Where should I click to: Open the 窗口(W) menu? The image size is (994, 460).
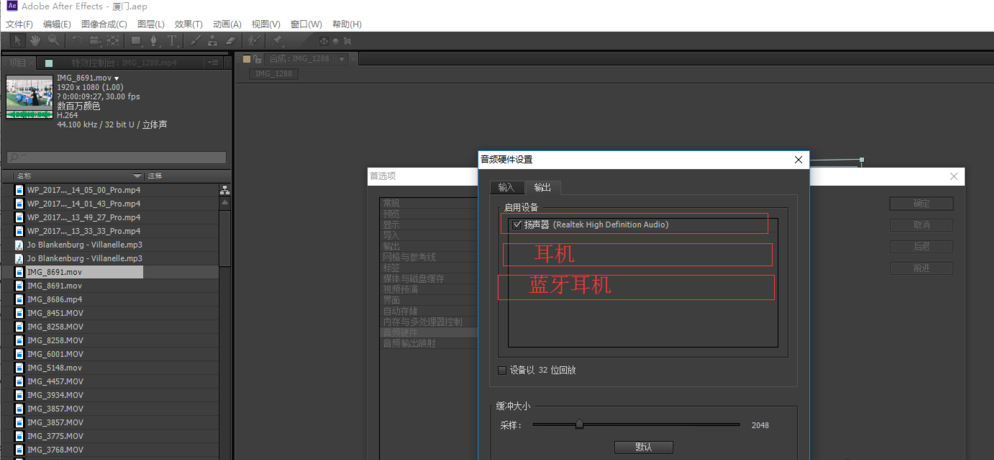[306, 24]
